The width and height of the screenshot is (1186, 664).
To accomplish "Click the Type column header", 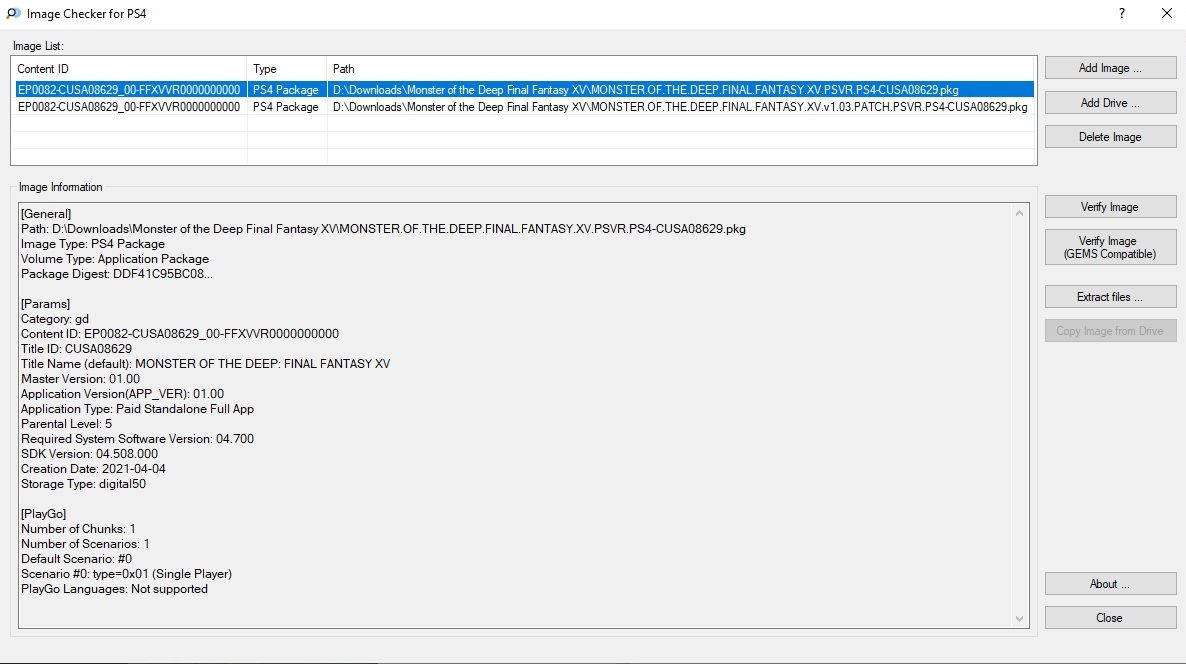I will tap(287, 69).
